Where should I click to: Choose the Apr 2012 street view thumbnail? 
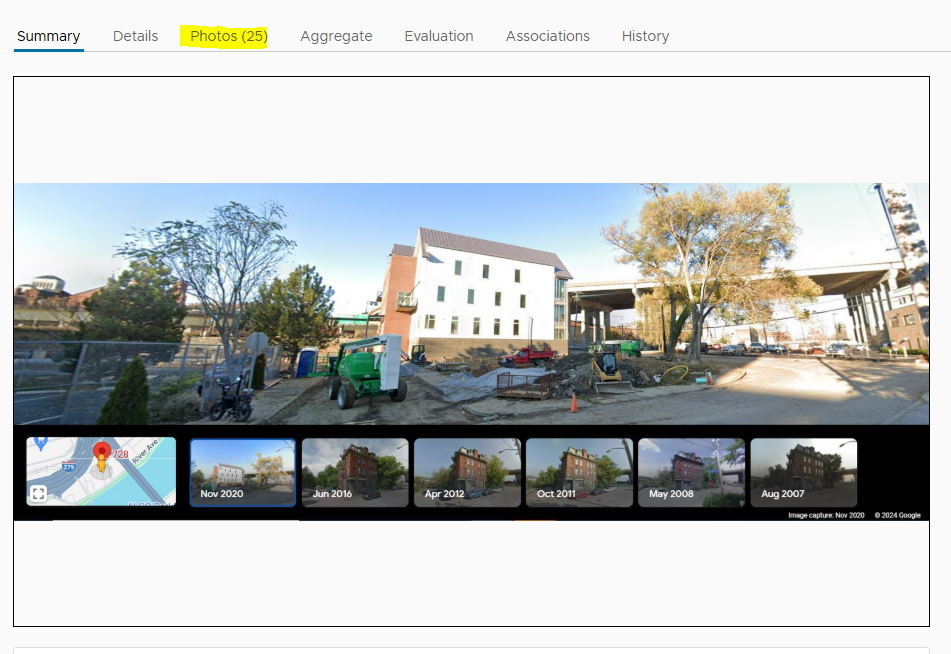(x=467, y=472)
